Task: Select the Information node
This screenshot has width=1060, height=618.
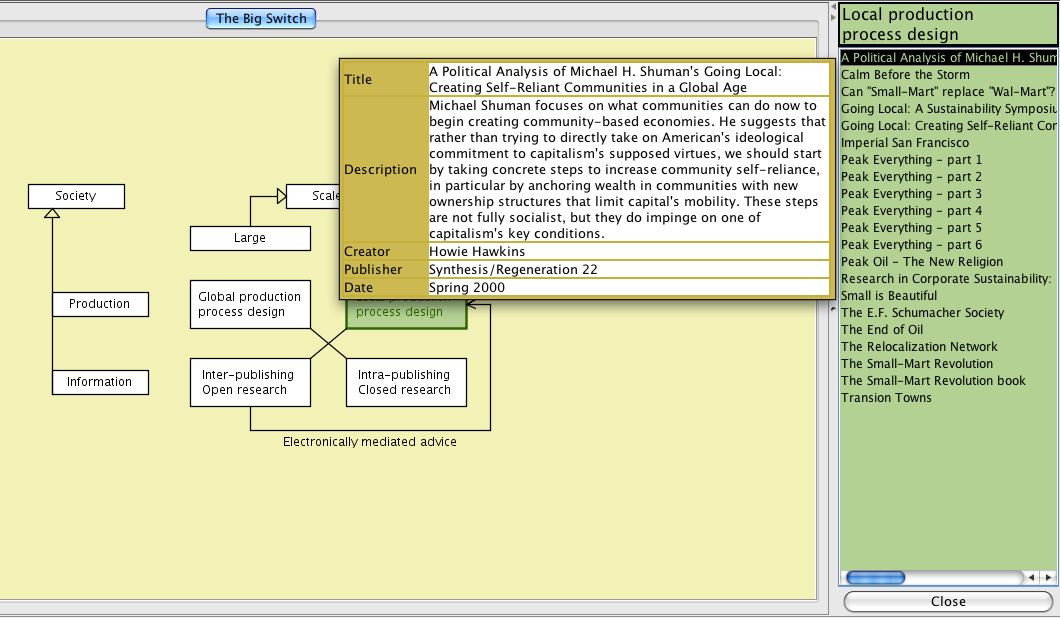Action: click(99, 382)
